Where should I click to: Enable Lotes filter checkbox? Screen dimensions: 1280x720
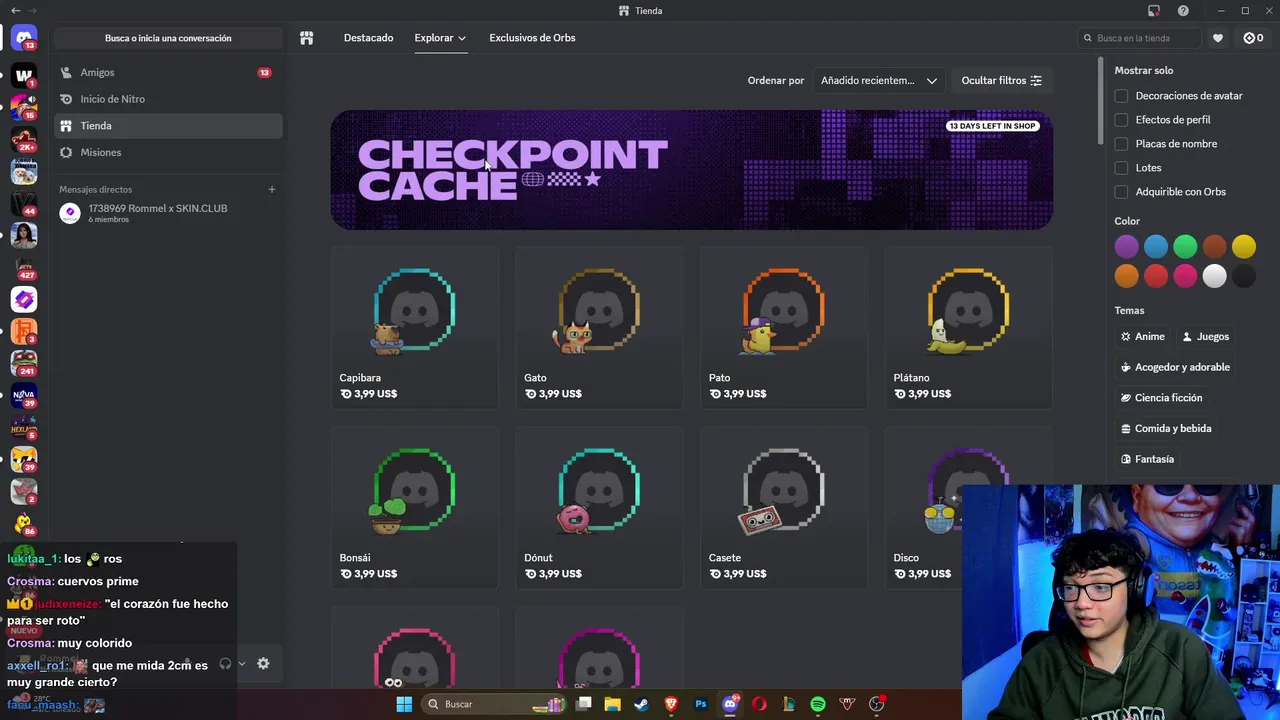(x=1121, y=168)
